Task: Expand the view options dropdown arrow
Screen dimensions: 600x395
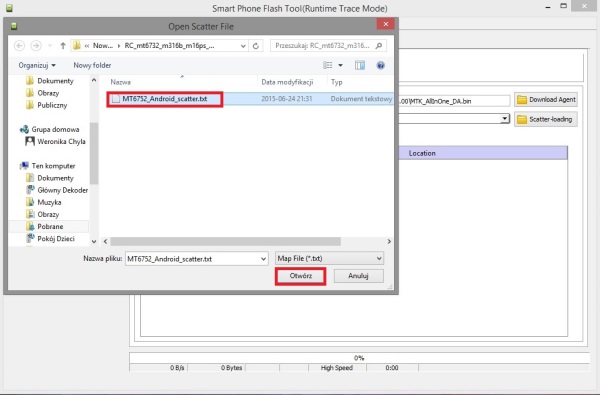Action: [340, 65]
